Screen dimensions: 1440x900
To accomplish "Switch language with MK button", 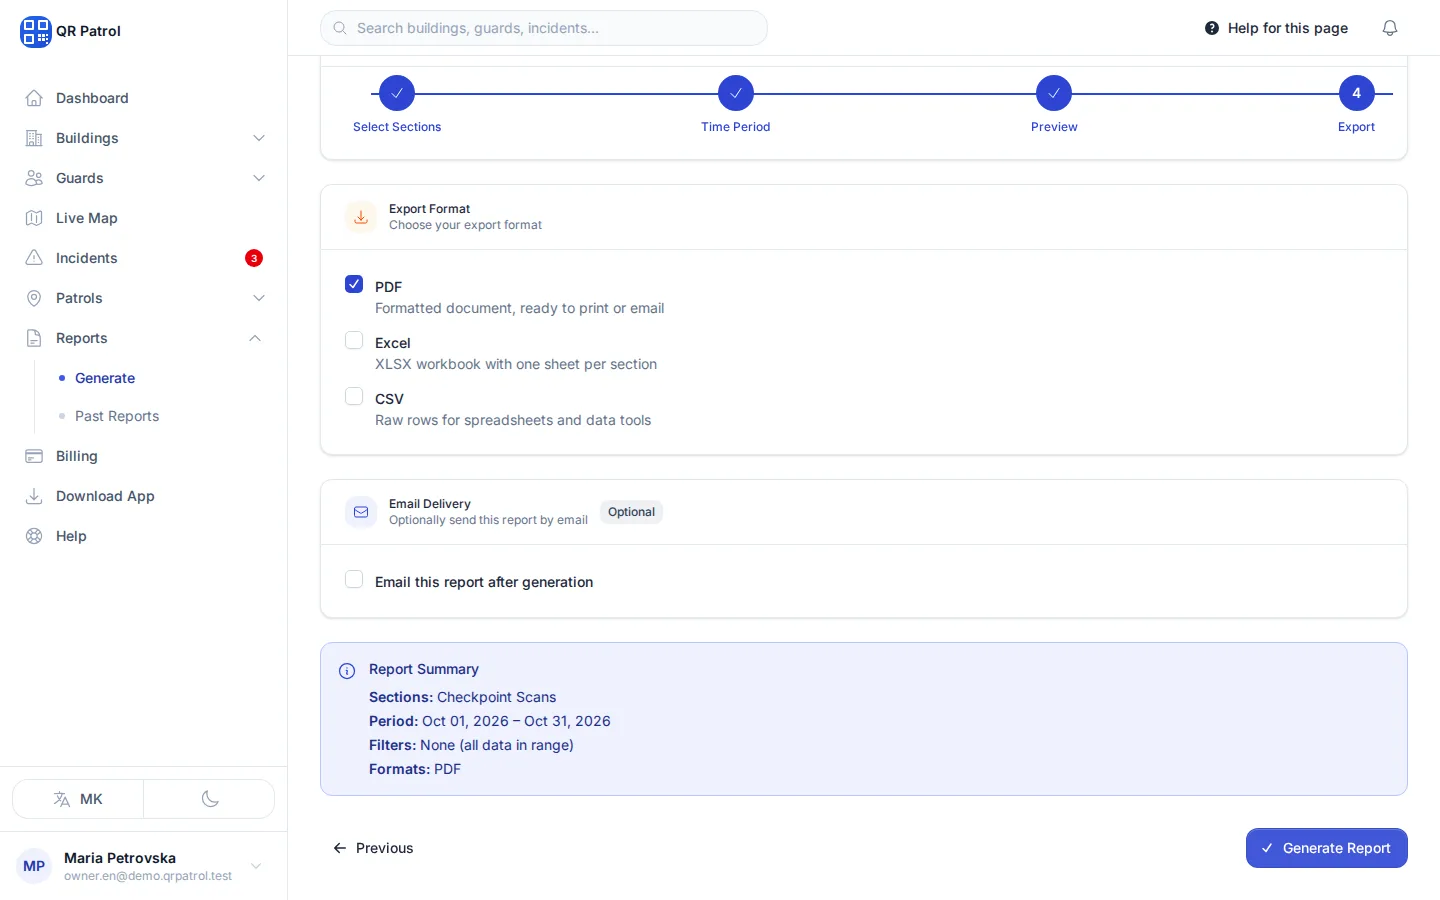I will point(78,799).
